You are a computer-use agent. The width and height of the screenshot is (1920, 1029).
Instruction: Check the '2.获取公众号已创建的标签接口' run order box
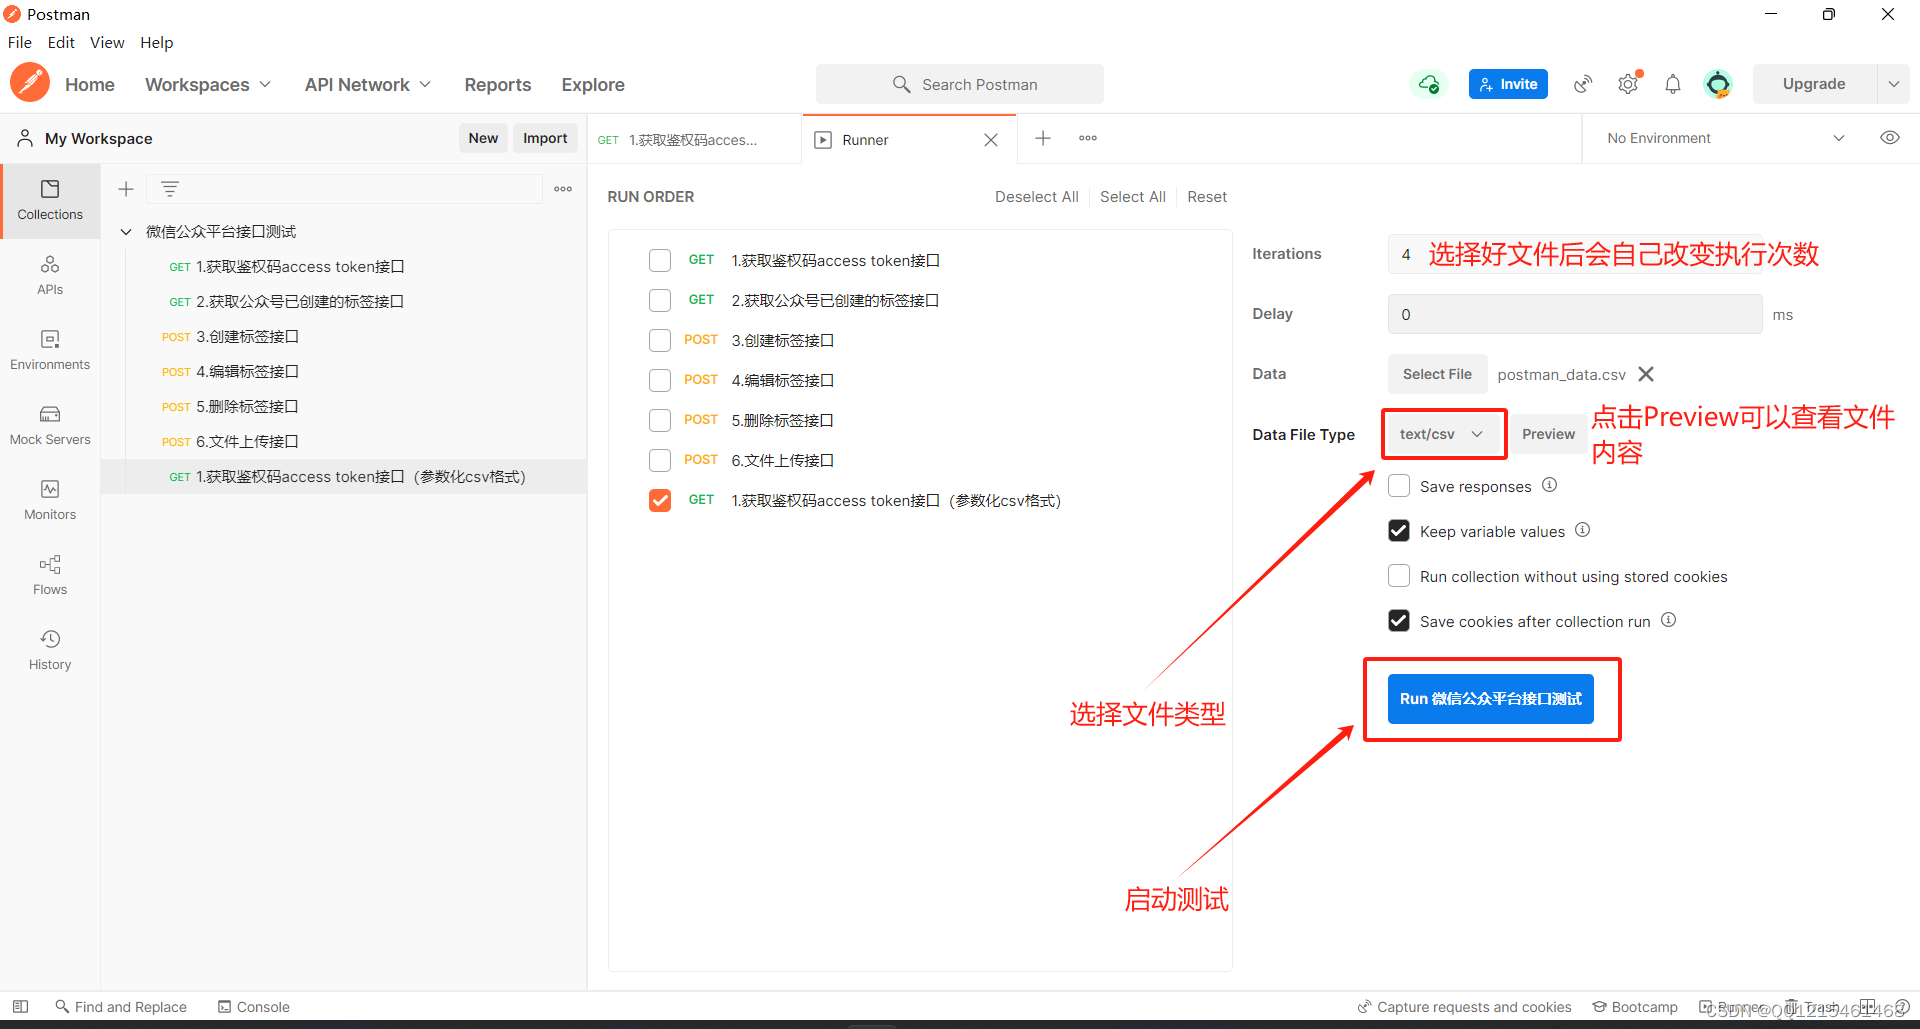pyautogui.click(x=660, y=300)
